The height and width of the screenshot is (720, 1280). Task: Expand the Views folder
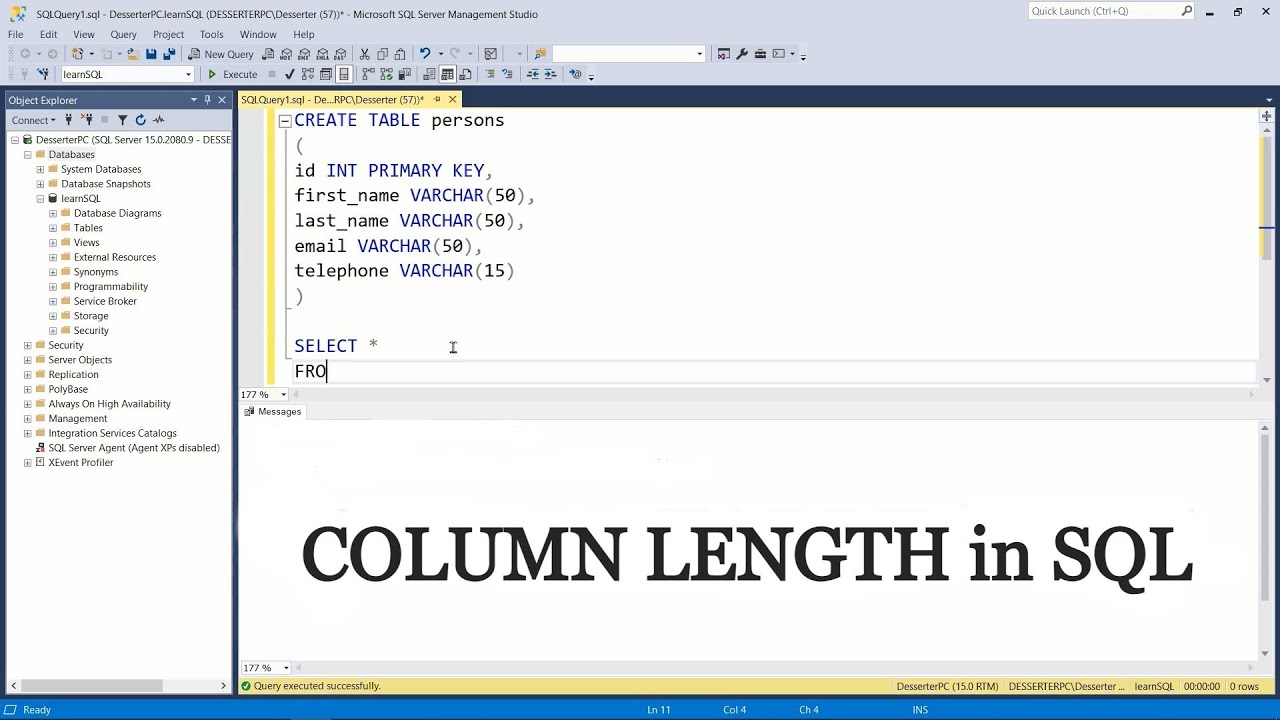(x=53, y=242)
